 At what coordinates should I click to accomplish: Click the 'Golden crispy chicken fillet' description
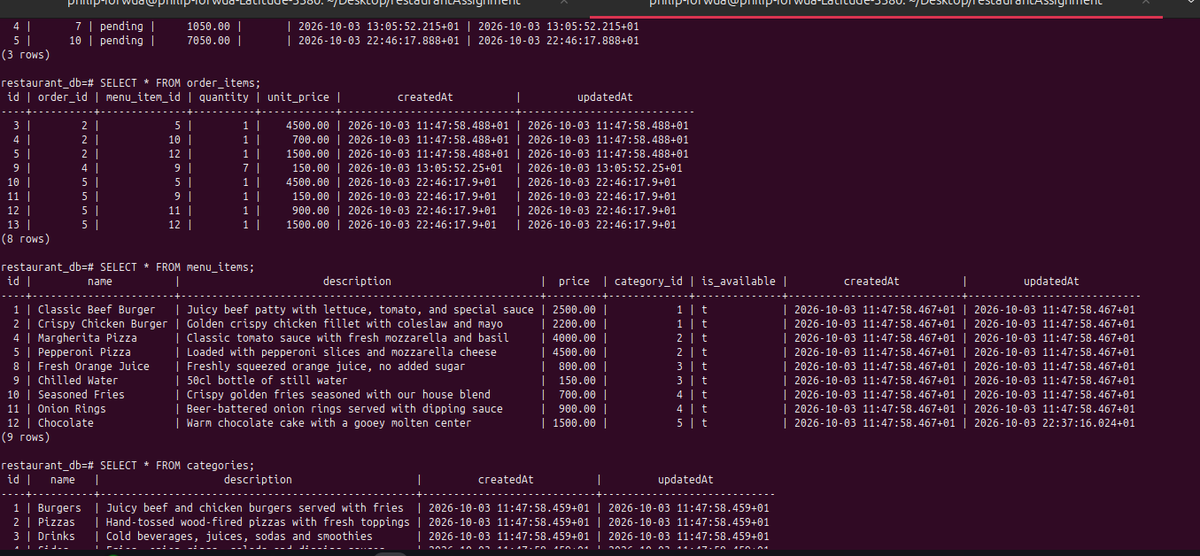[x=345, y=324]
